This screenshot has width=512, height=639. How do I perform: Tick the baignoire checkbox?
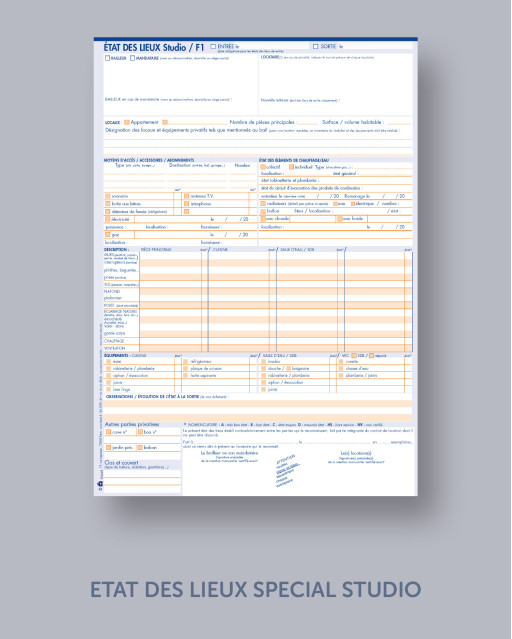(288, 368)
